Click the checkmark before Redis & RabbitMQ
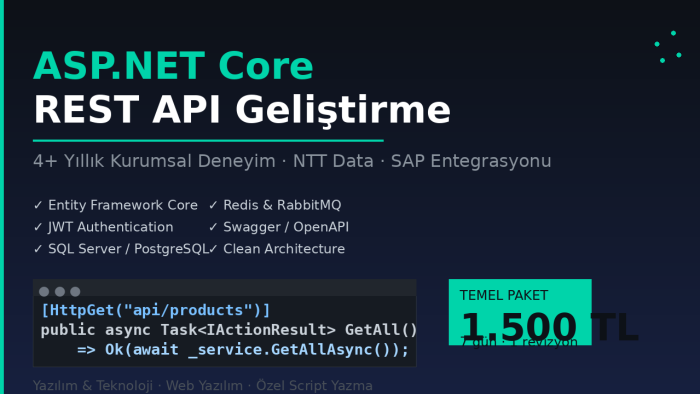Image resolution: width=700 pixels, height=394 pixels. click(x=213, y=205)
